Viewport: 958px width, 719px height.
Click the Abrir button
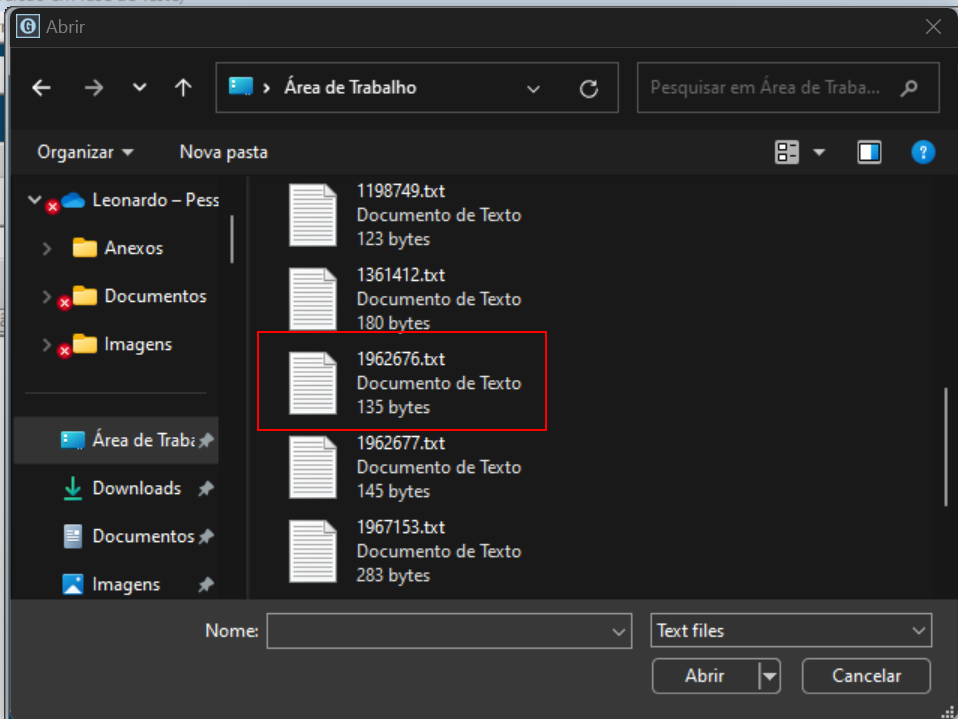pos(705,676)
